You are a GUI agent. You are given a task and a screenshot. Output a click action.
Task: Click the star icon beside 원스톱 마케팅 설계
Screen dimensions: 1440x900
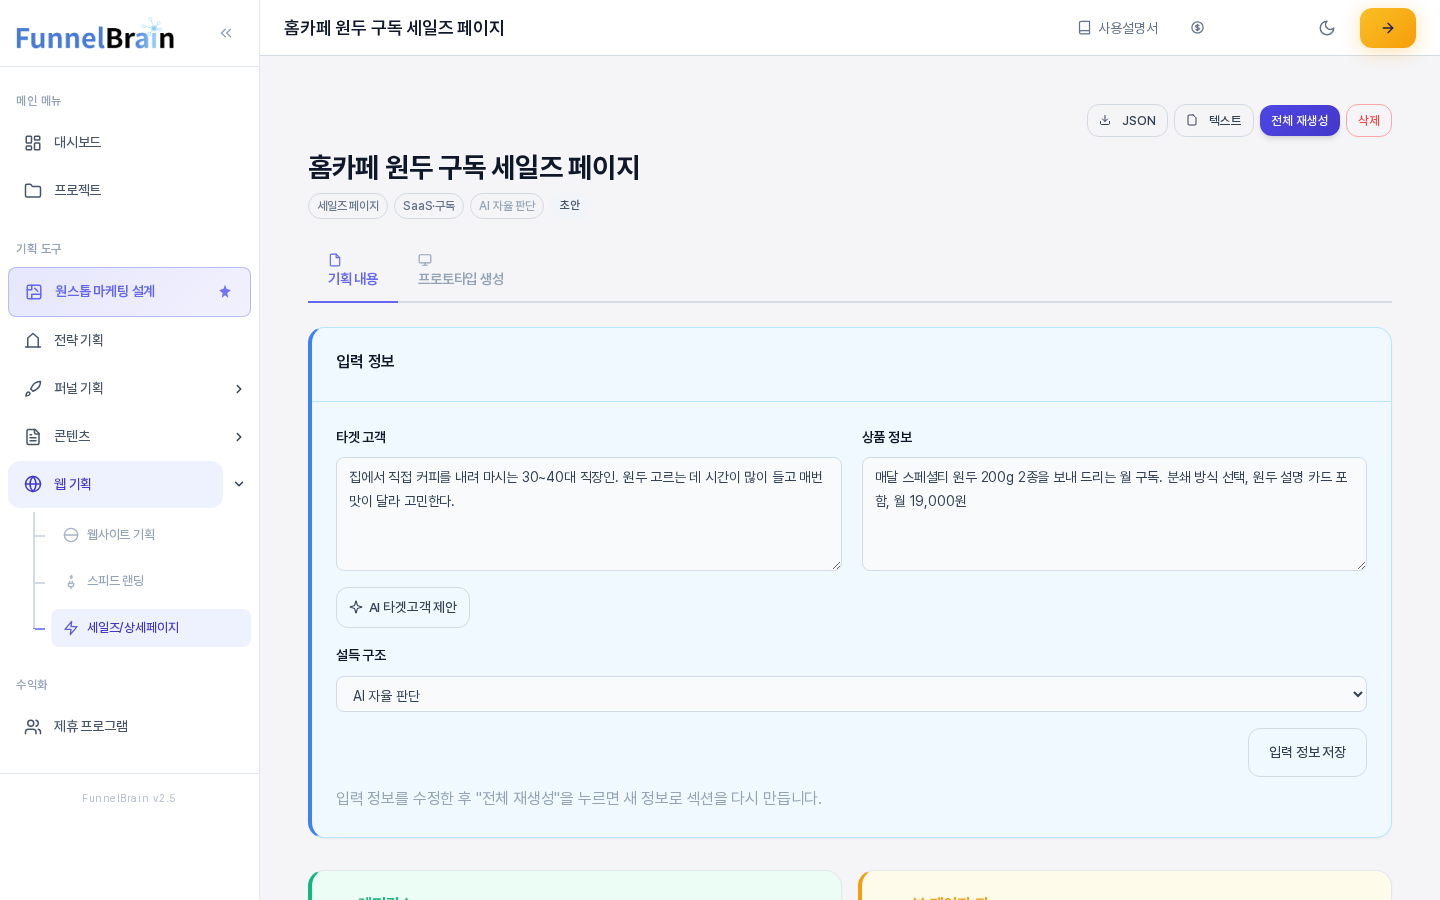click(x=225, y=292)
